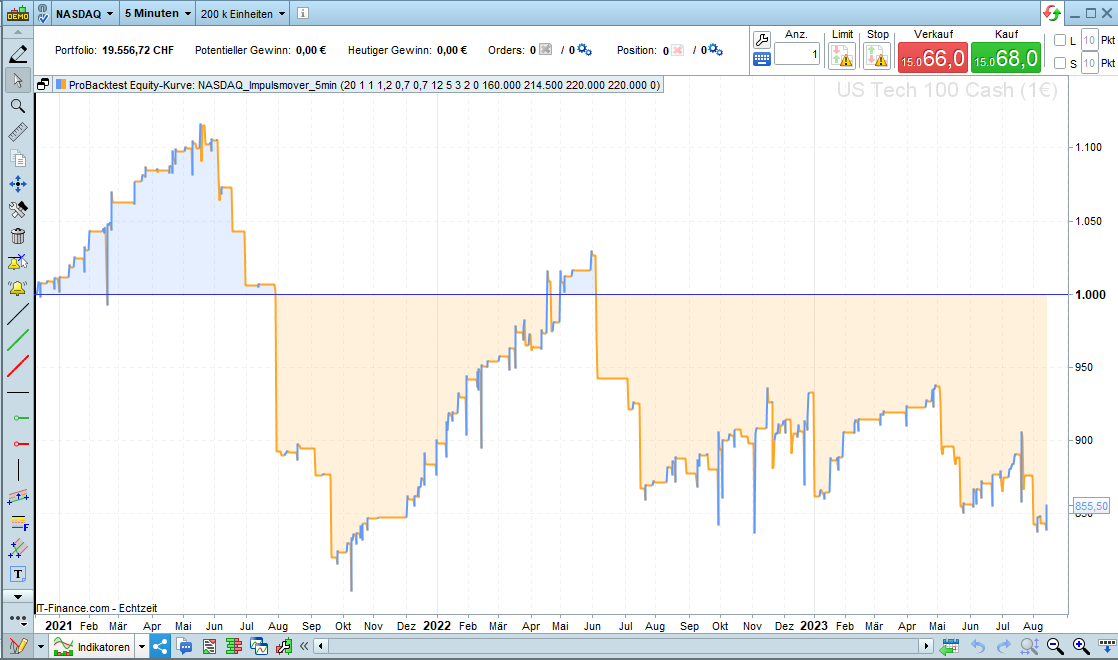Open trading settings wrench button
1118x660 pixels.
tap(761, 40)
